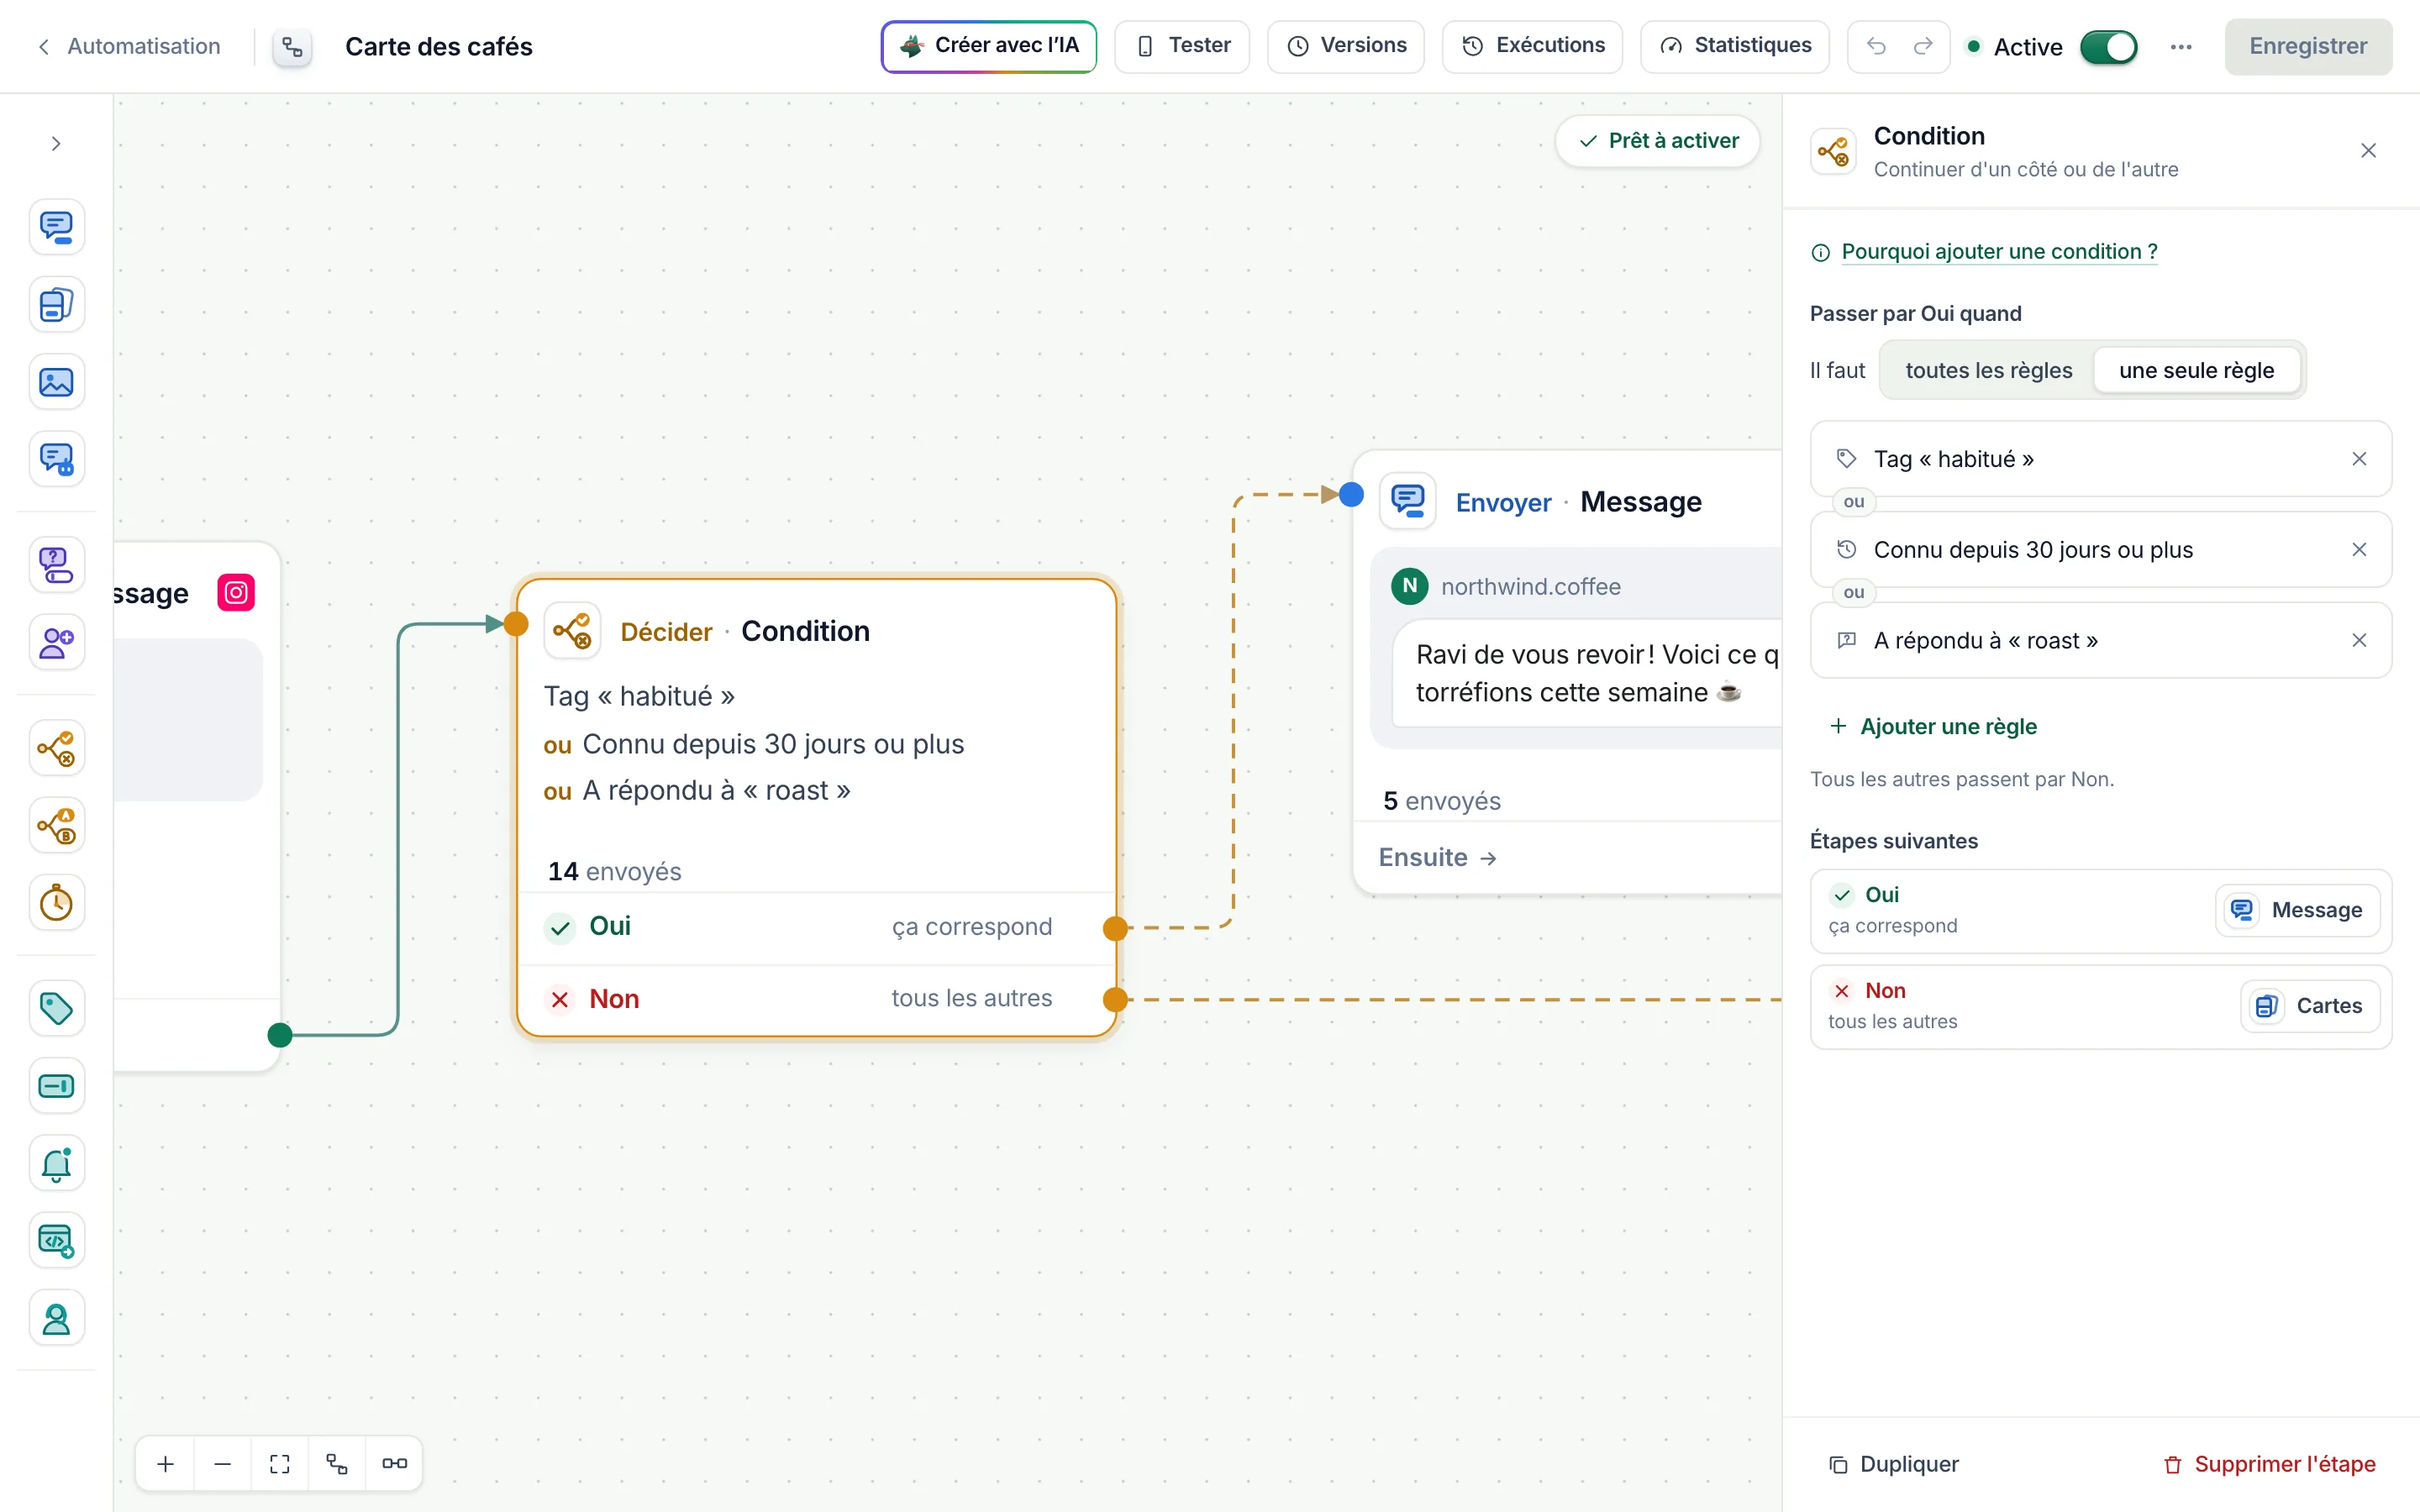The height and width of the screenshot is (1512, 2420).
Task: Click Créer avec l'IA button
Action: [988, 46]
